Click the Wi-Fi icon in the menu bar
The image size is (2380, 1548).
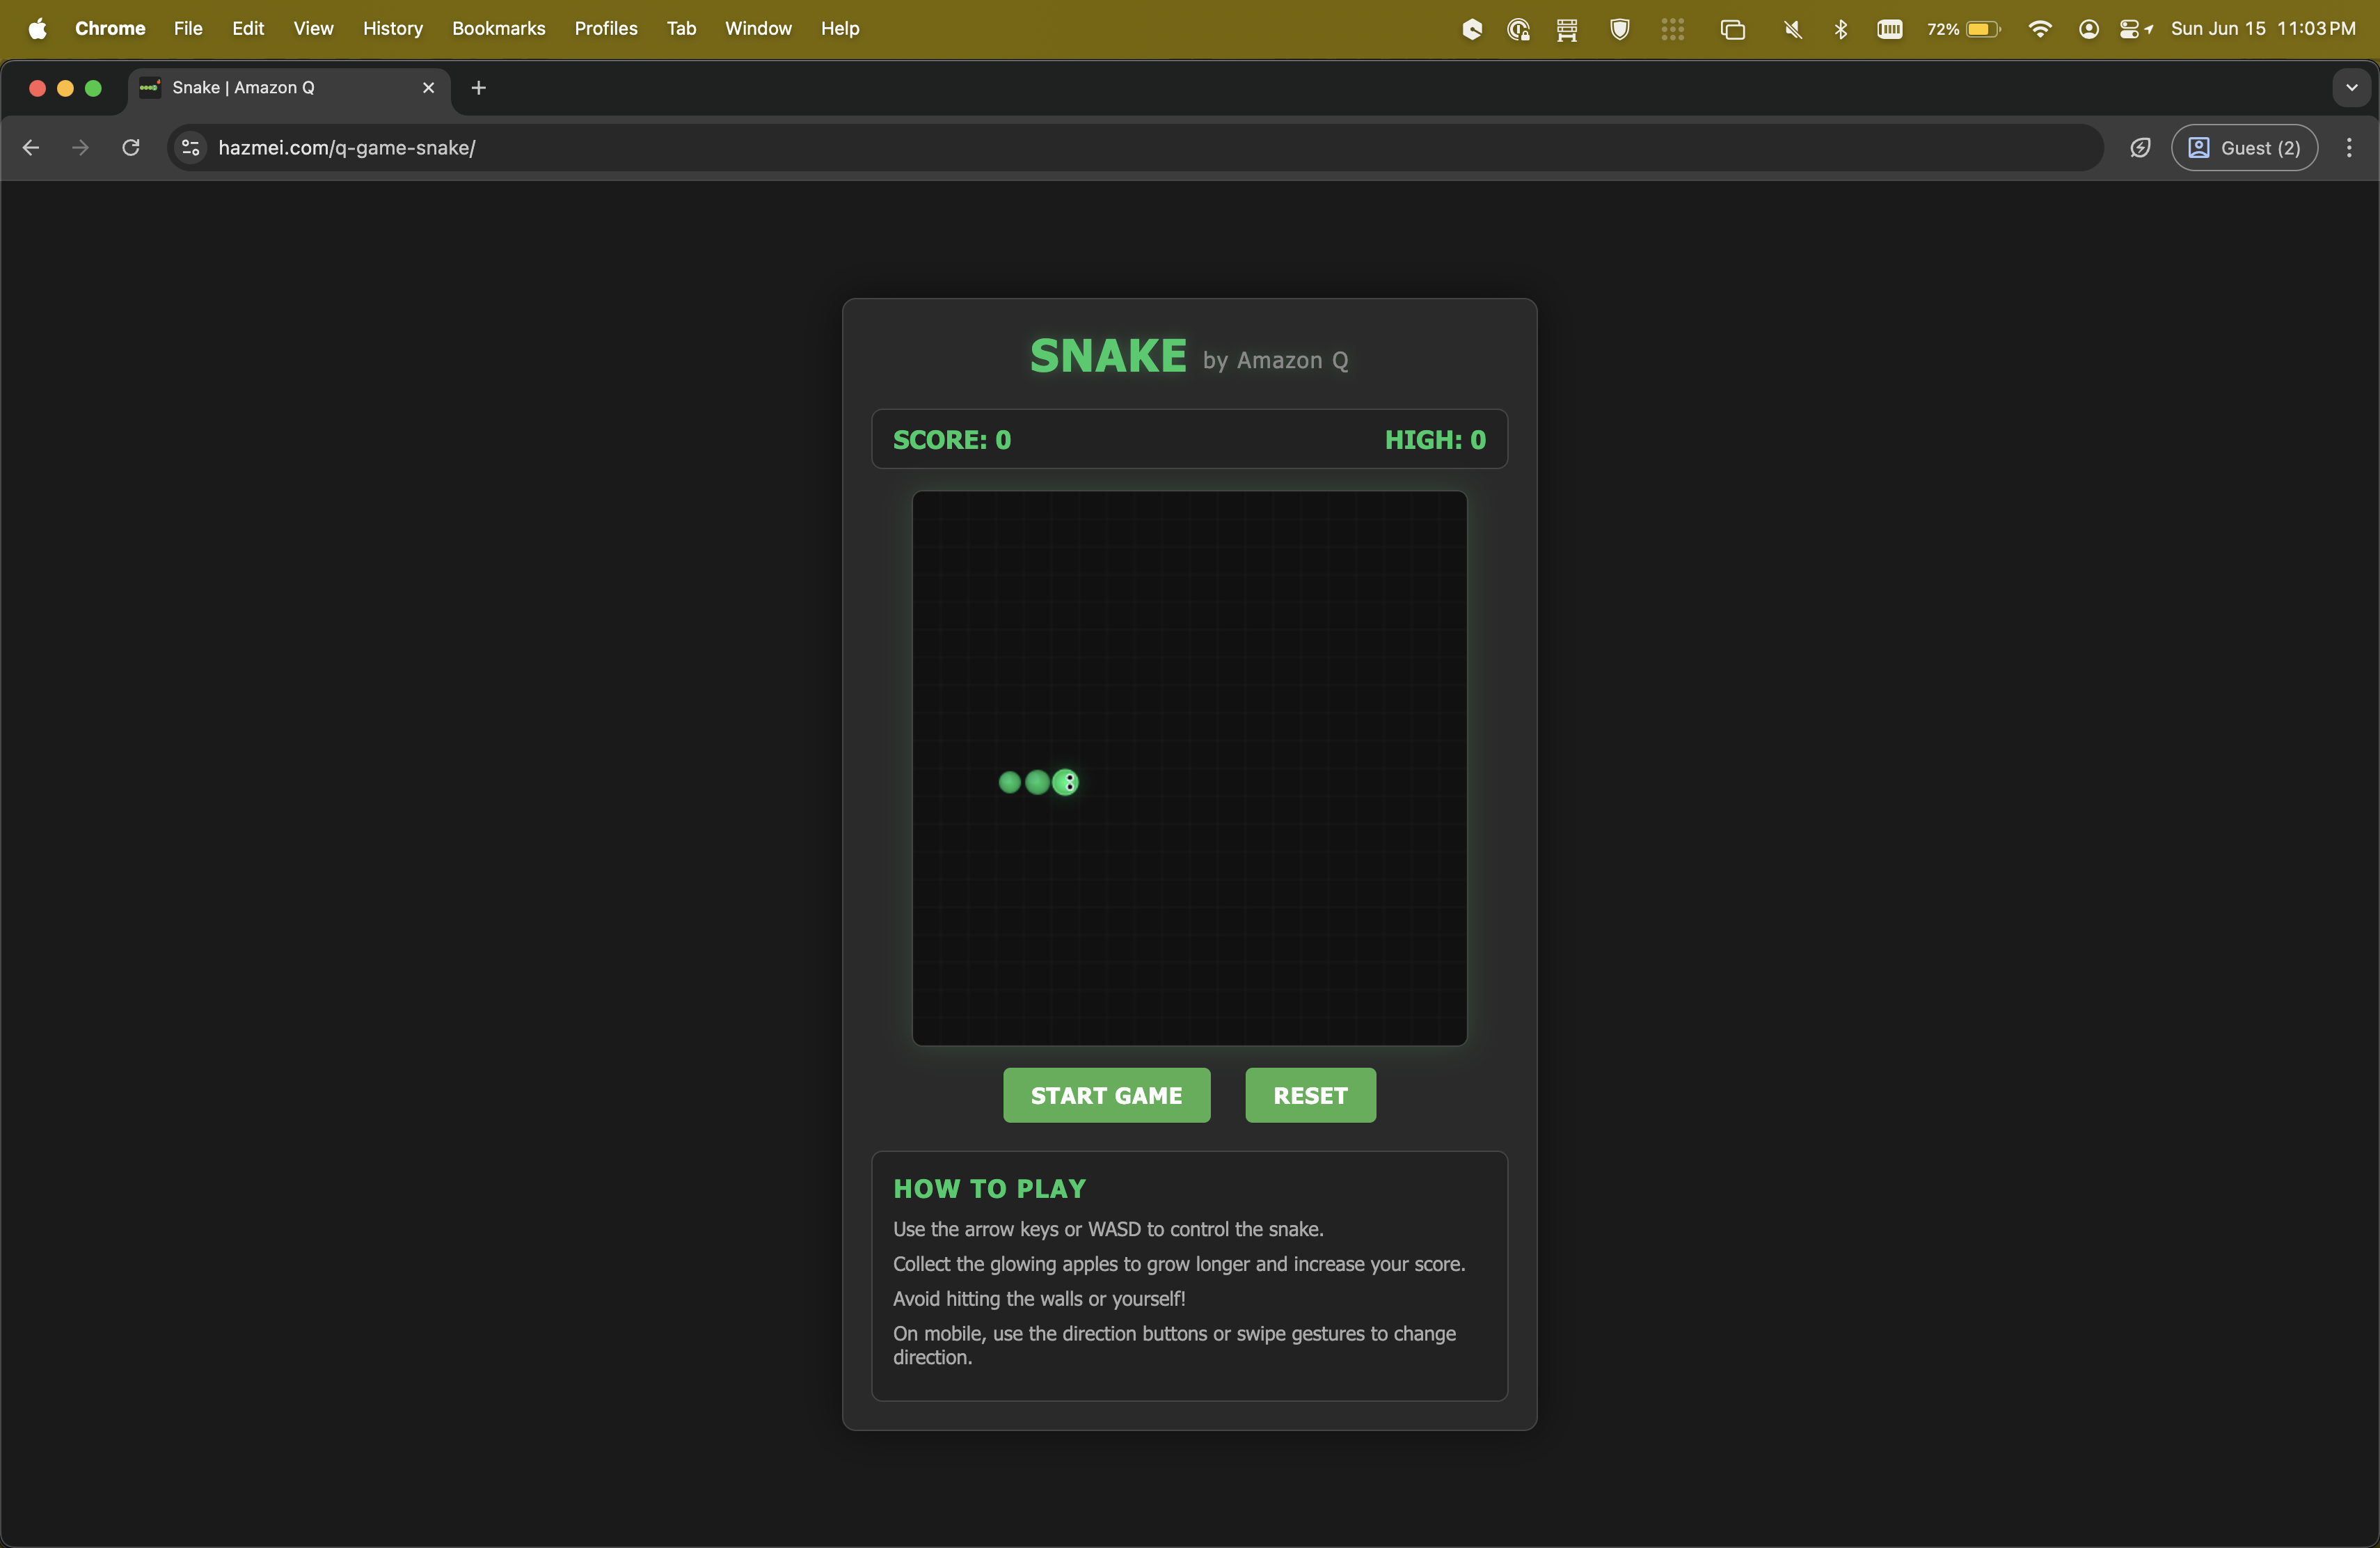pyautogui.click(x=2040, y=29)
